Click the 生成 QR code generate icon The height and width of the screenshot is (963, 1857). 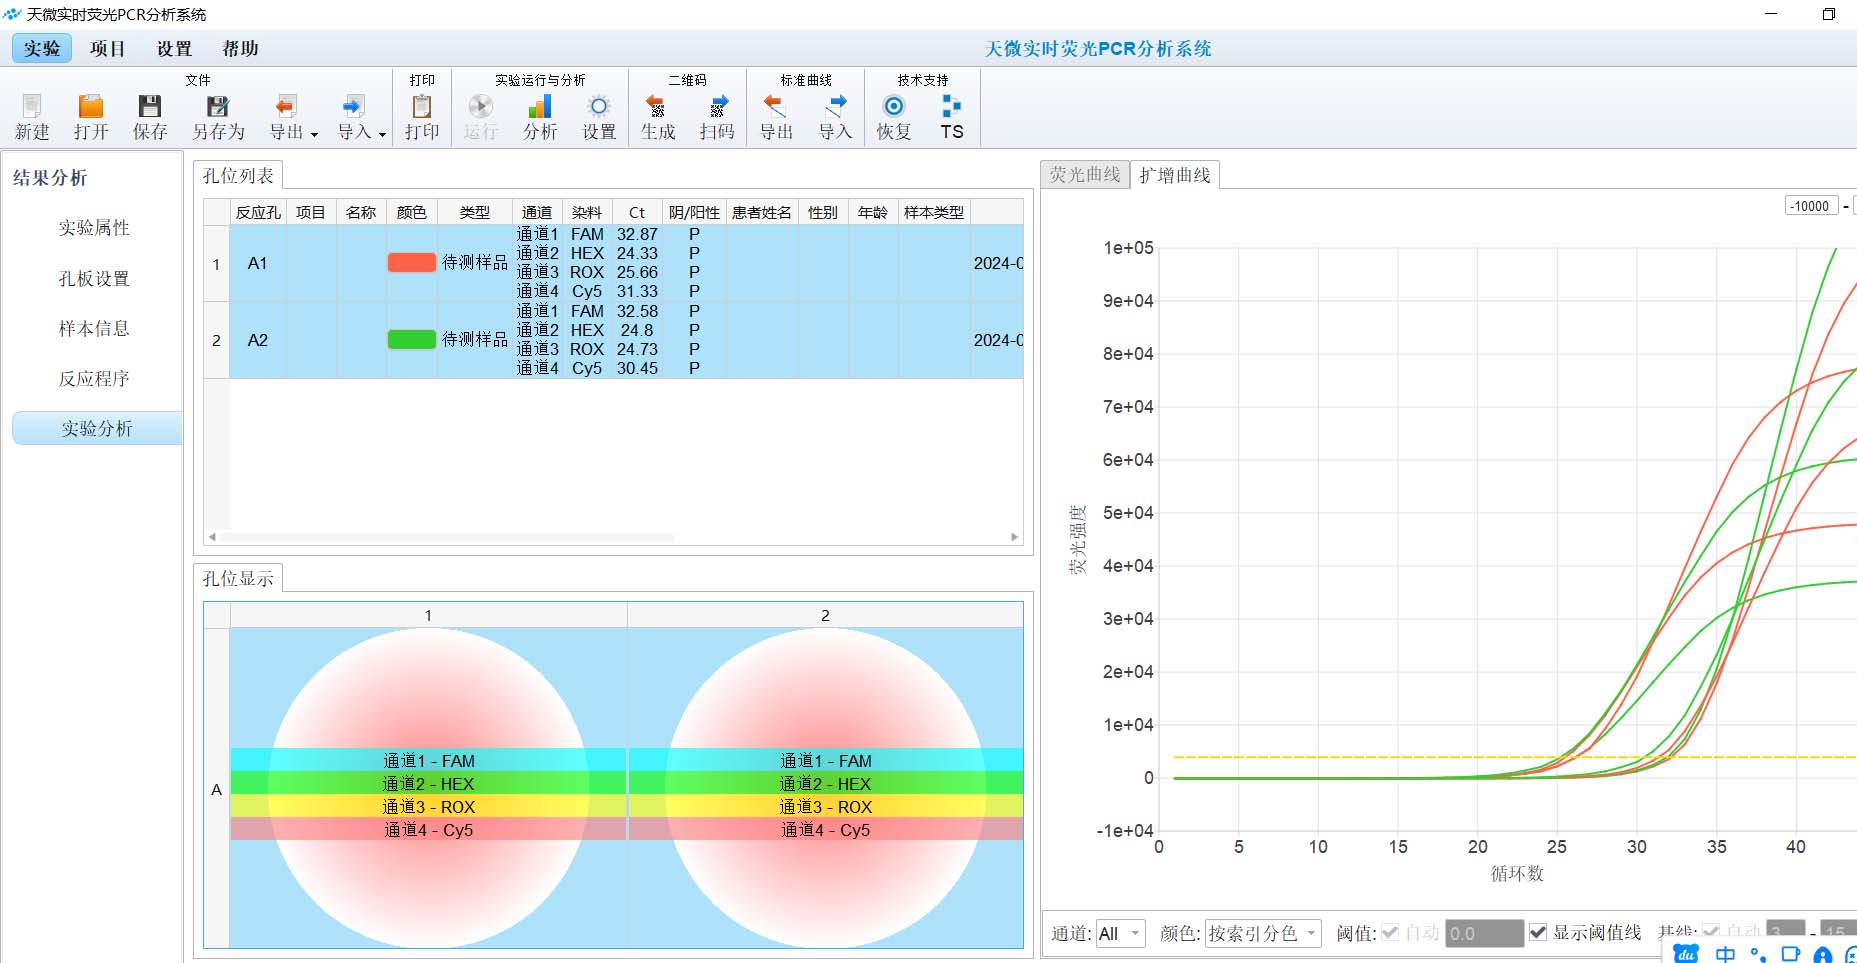[657, 106]
